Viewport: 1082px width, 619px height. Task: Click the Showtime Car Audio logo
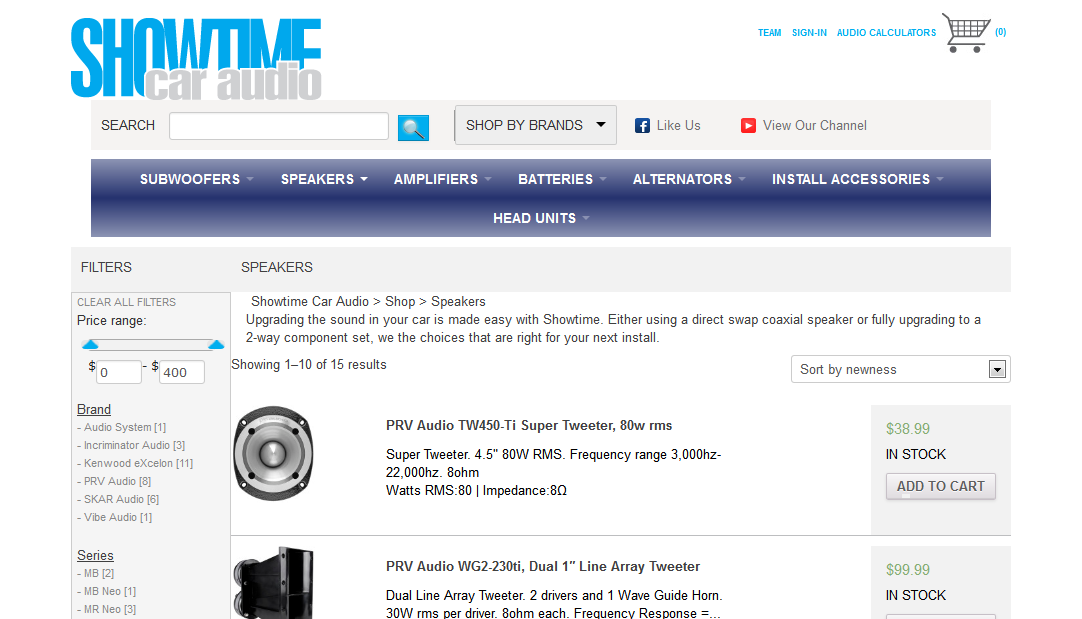point(196,59)
